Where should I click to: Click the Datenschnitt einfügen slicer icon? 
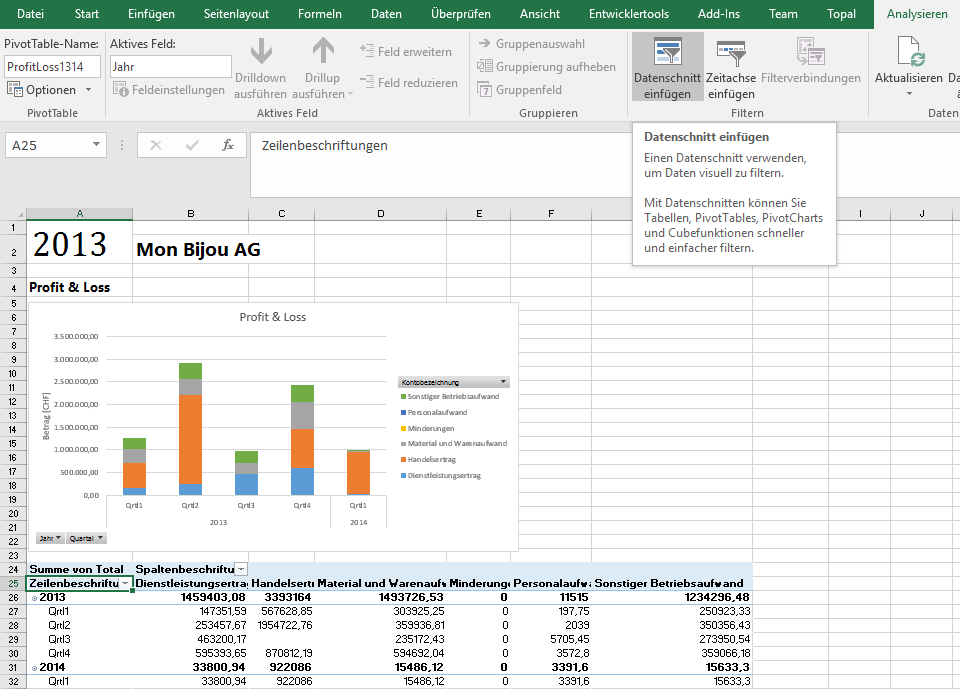(667, 52)
